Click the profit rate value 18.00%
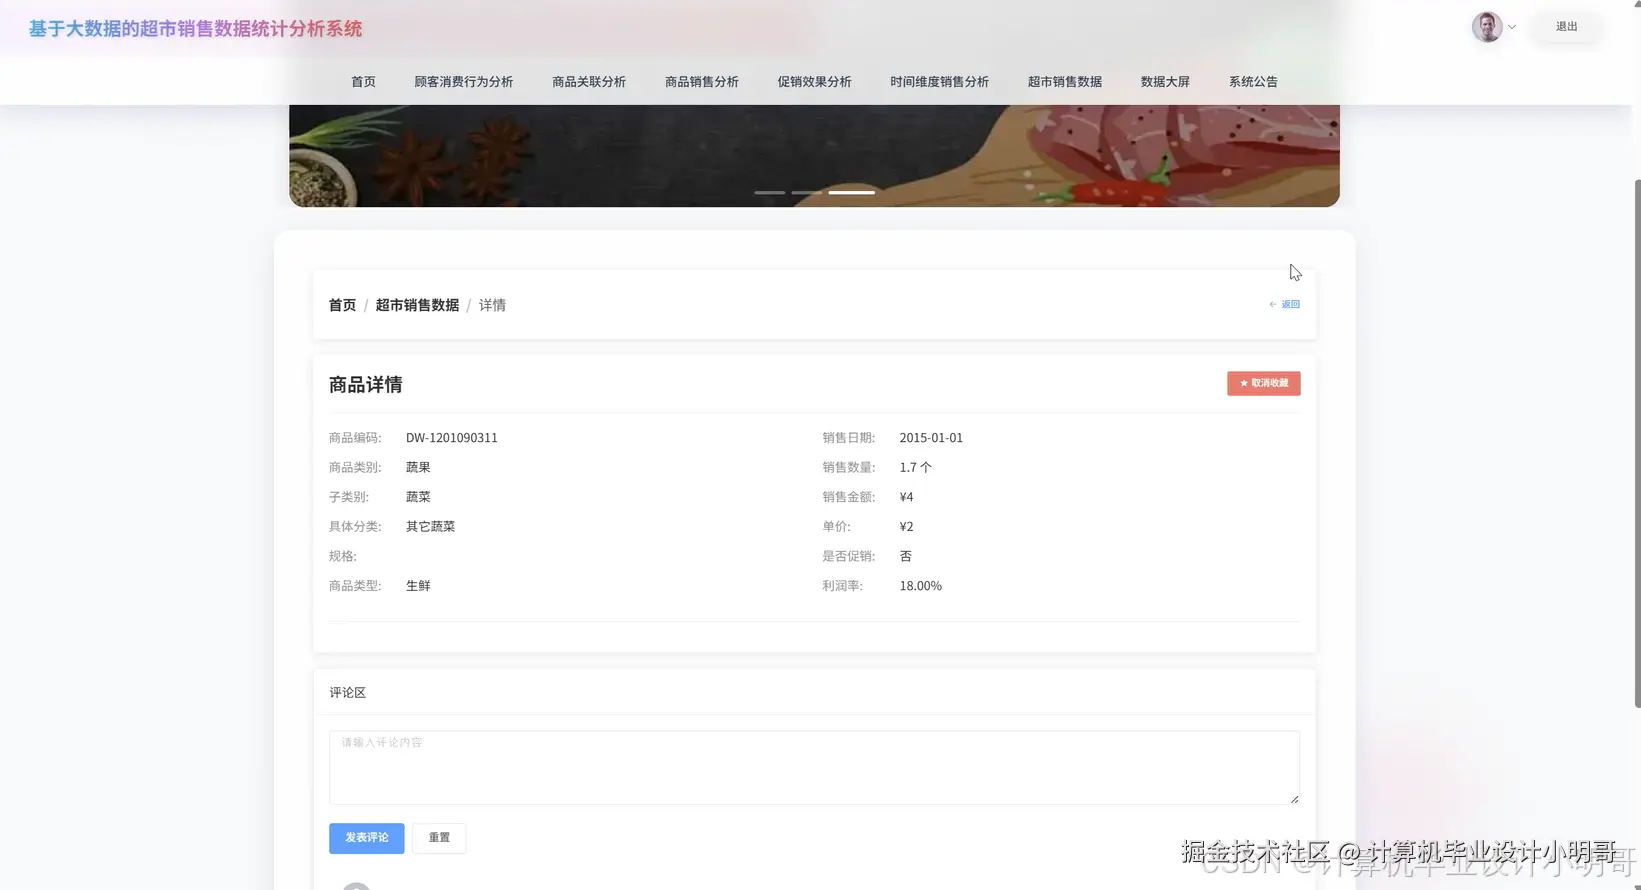The width and height of the screenshot is (1641, 890). tap(920, 586)
